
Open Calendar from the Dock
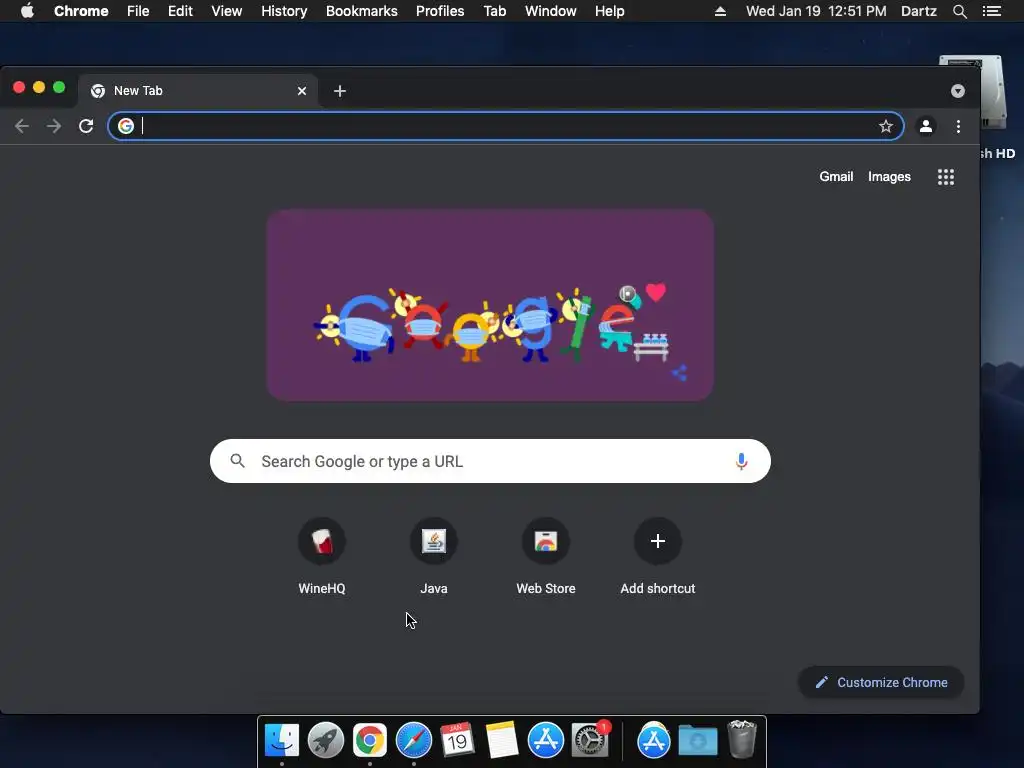tap(457, 740)
